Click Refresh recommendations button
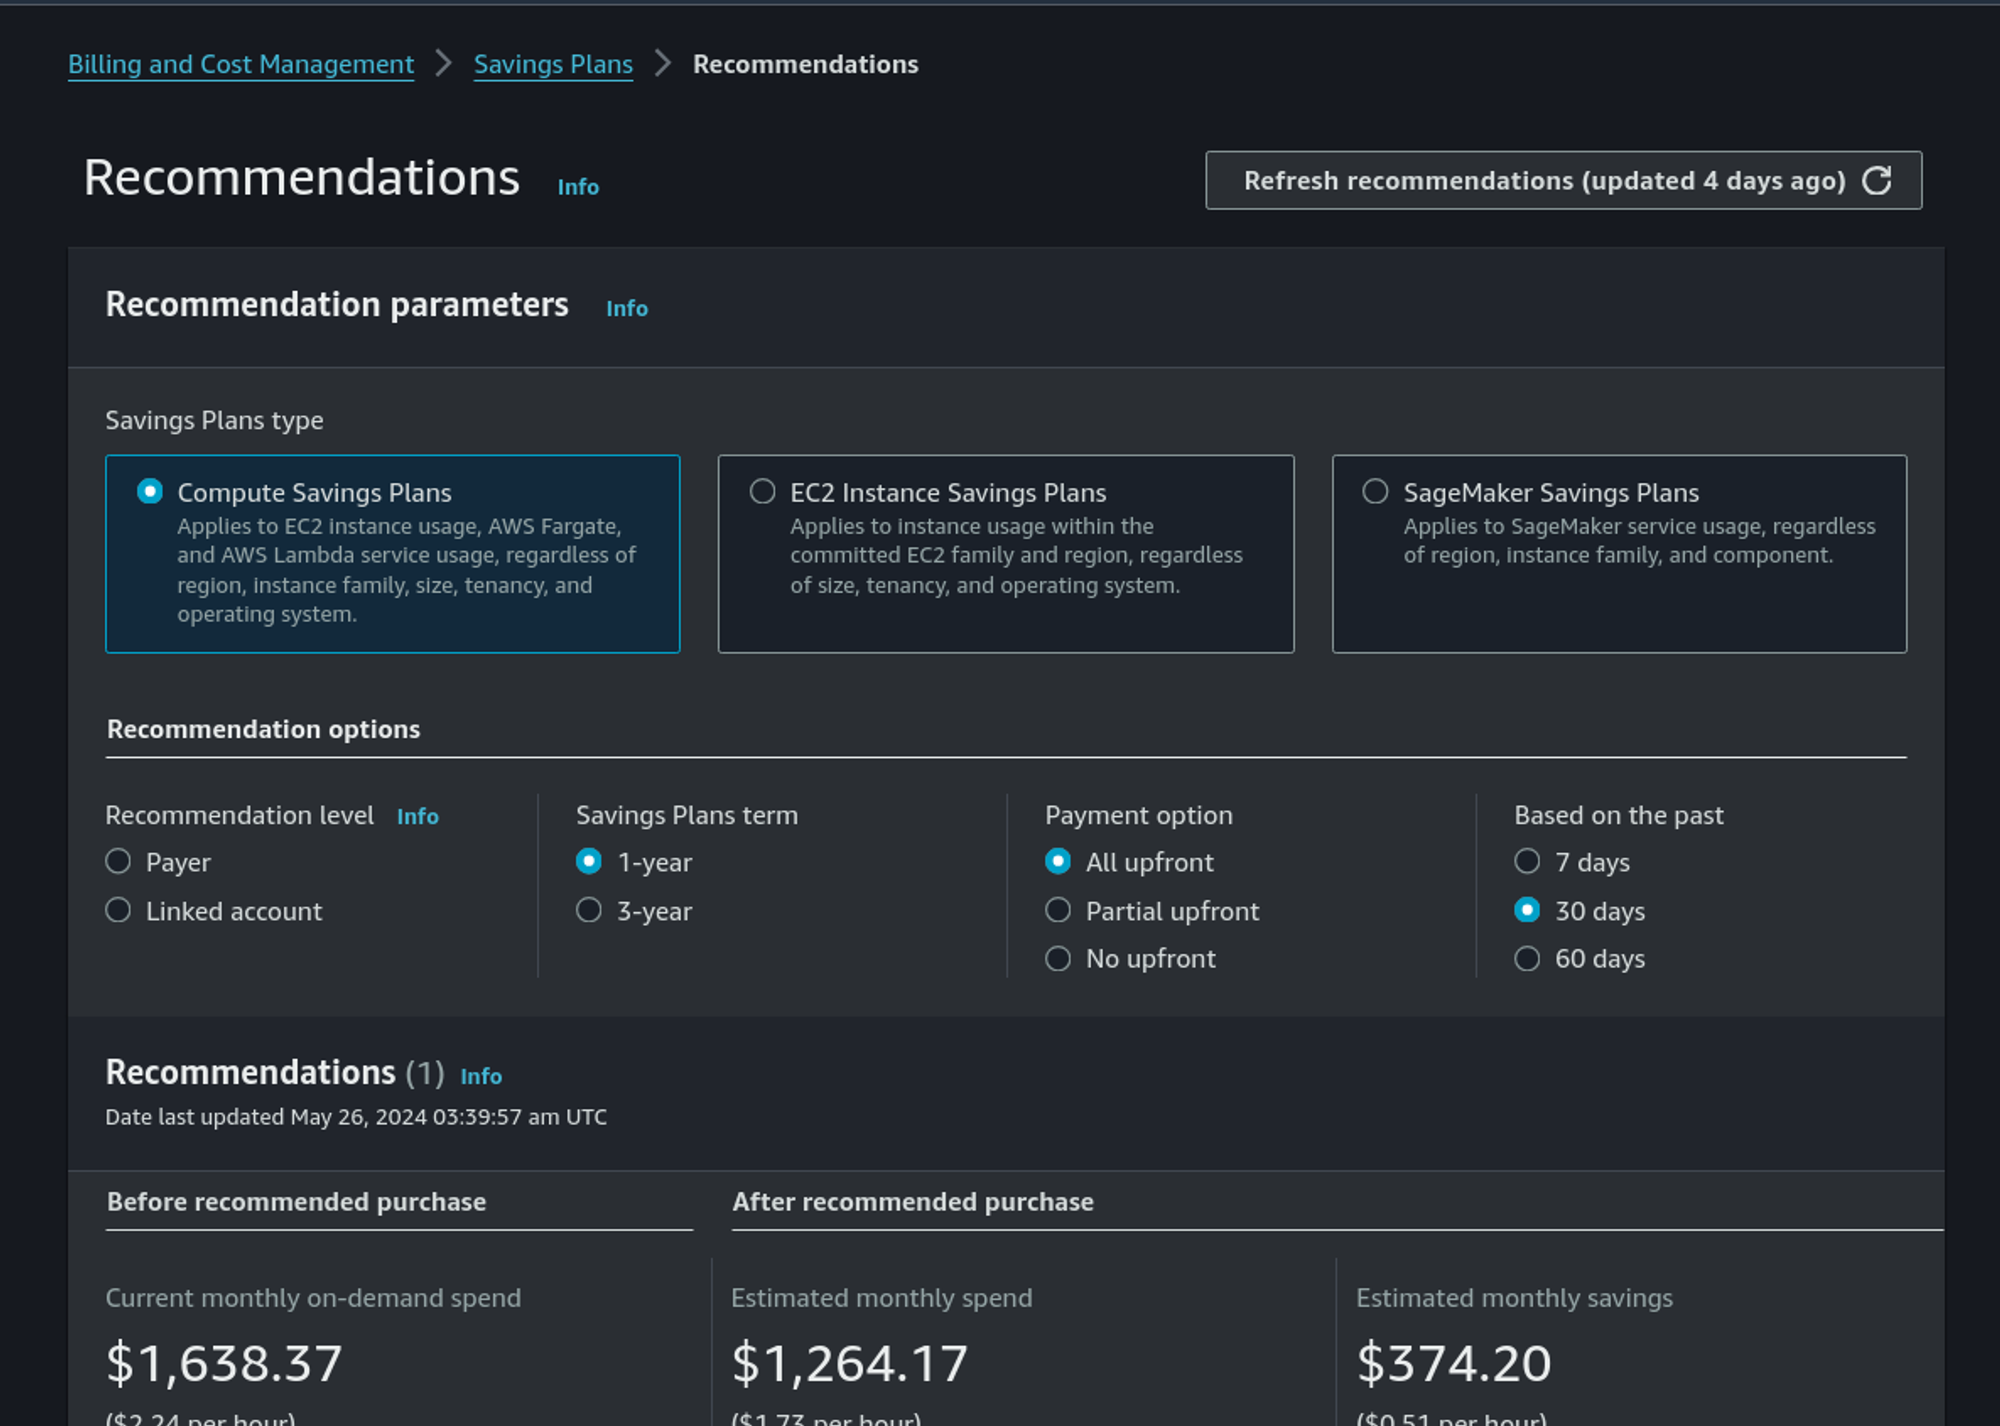Screen dimensions: 2000x1426 coord(1562,180)
